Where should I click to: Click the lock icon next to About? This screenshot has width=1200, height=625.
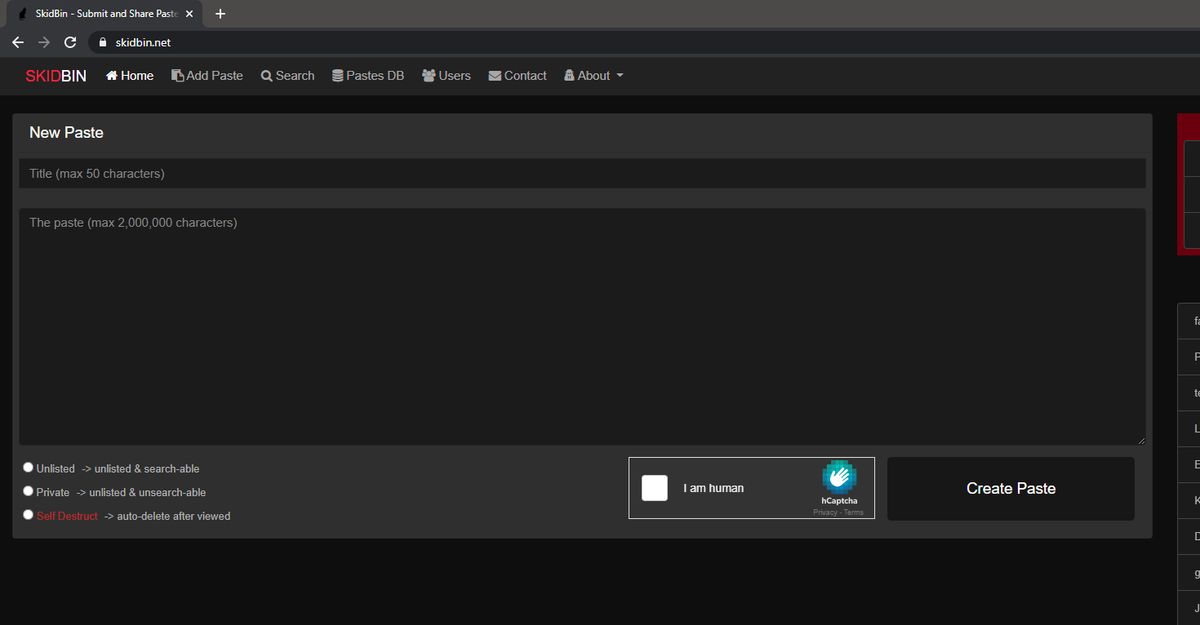pyautogui.click(x=569, y=75)
